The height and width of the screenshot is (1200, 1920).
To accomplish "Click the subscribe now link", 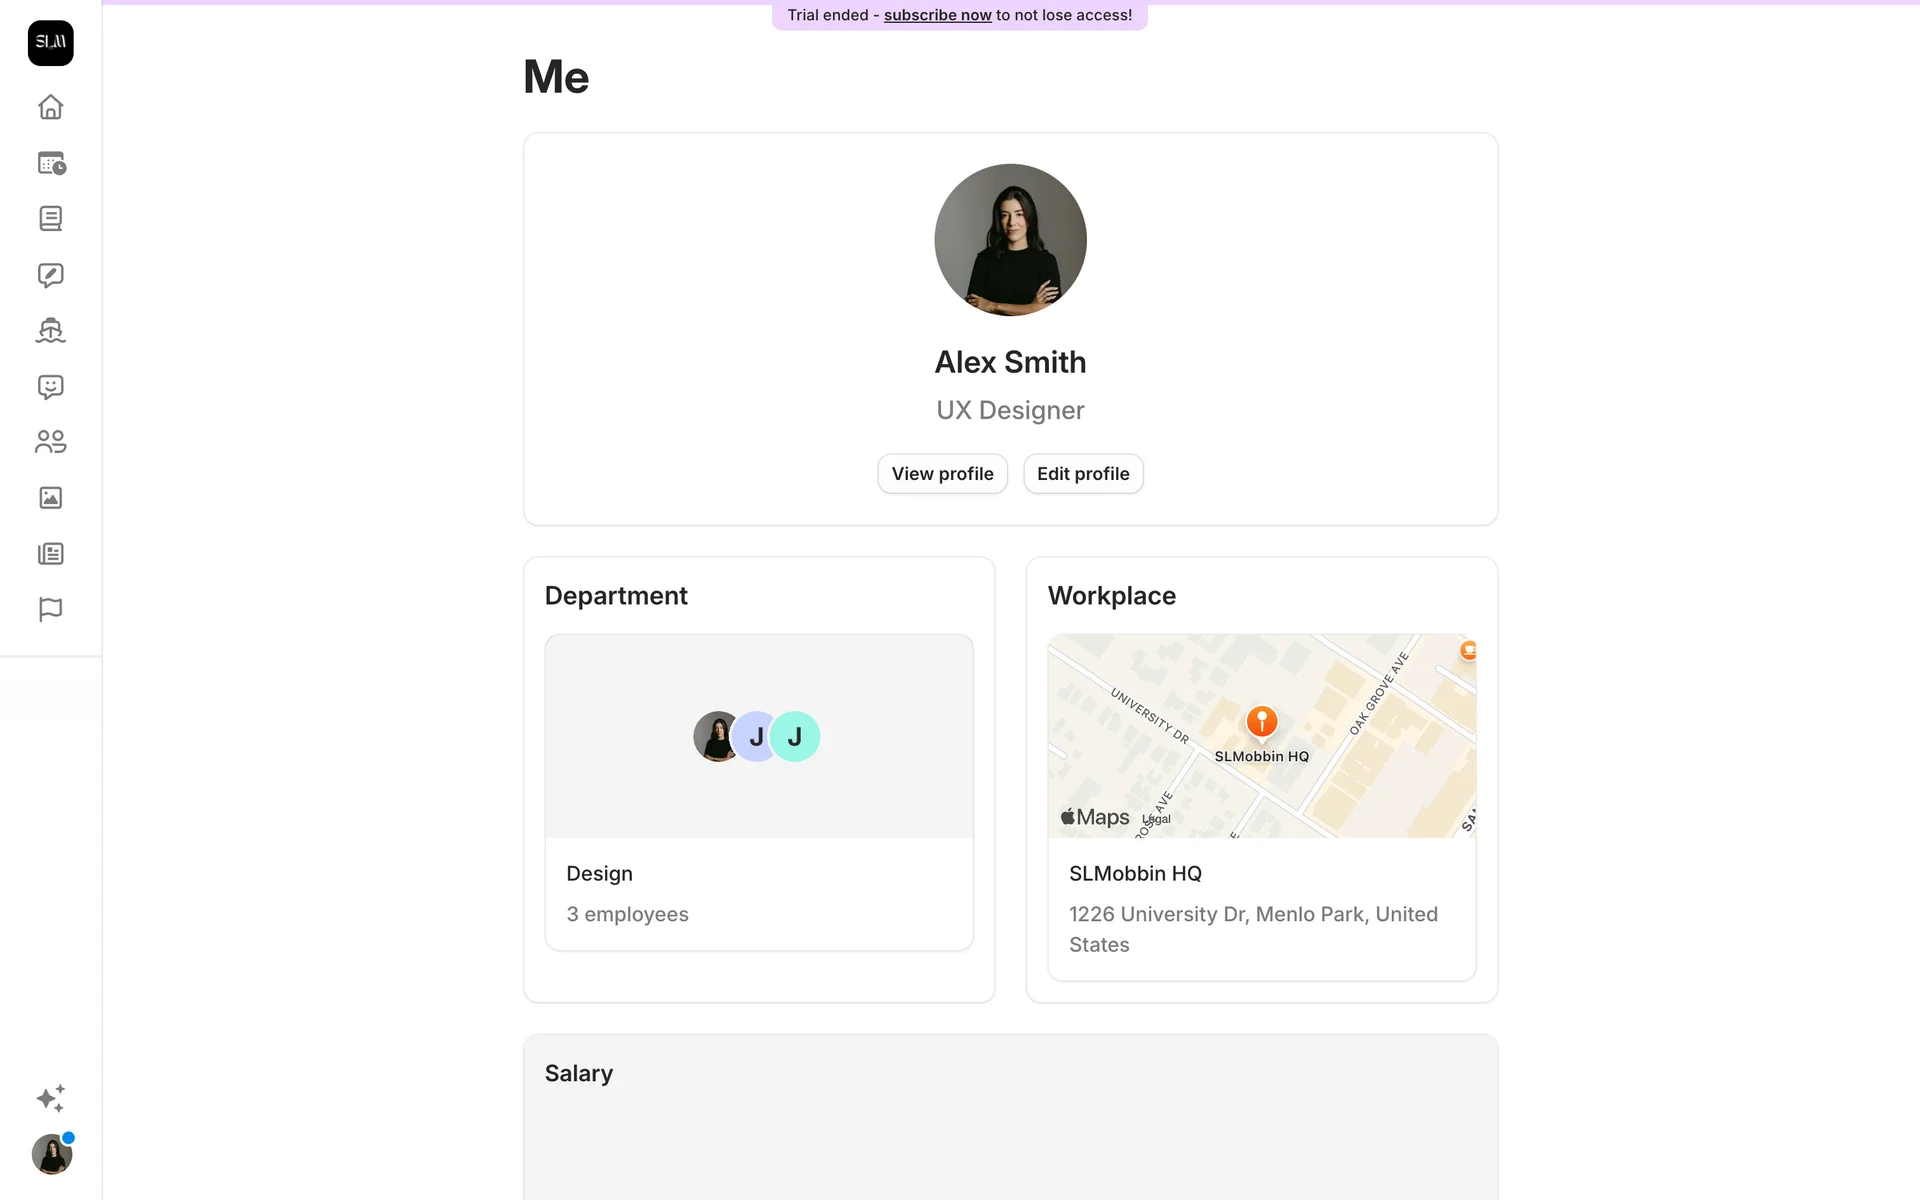I will click(x=937, y=15).
